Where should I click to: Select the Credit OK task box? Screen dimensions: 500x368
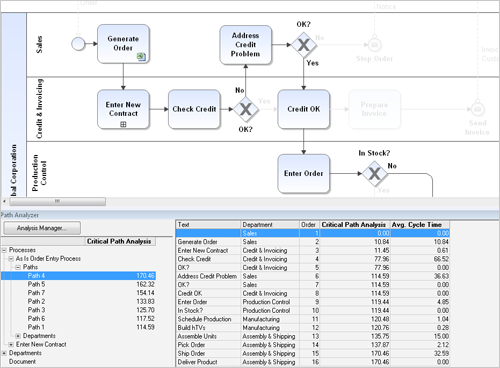click(x=304, y=109)
